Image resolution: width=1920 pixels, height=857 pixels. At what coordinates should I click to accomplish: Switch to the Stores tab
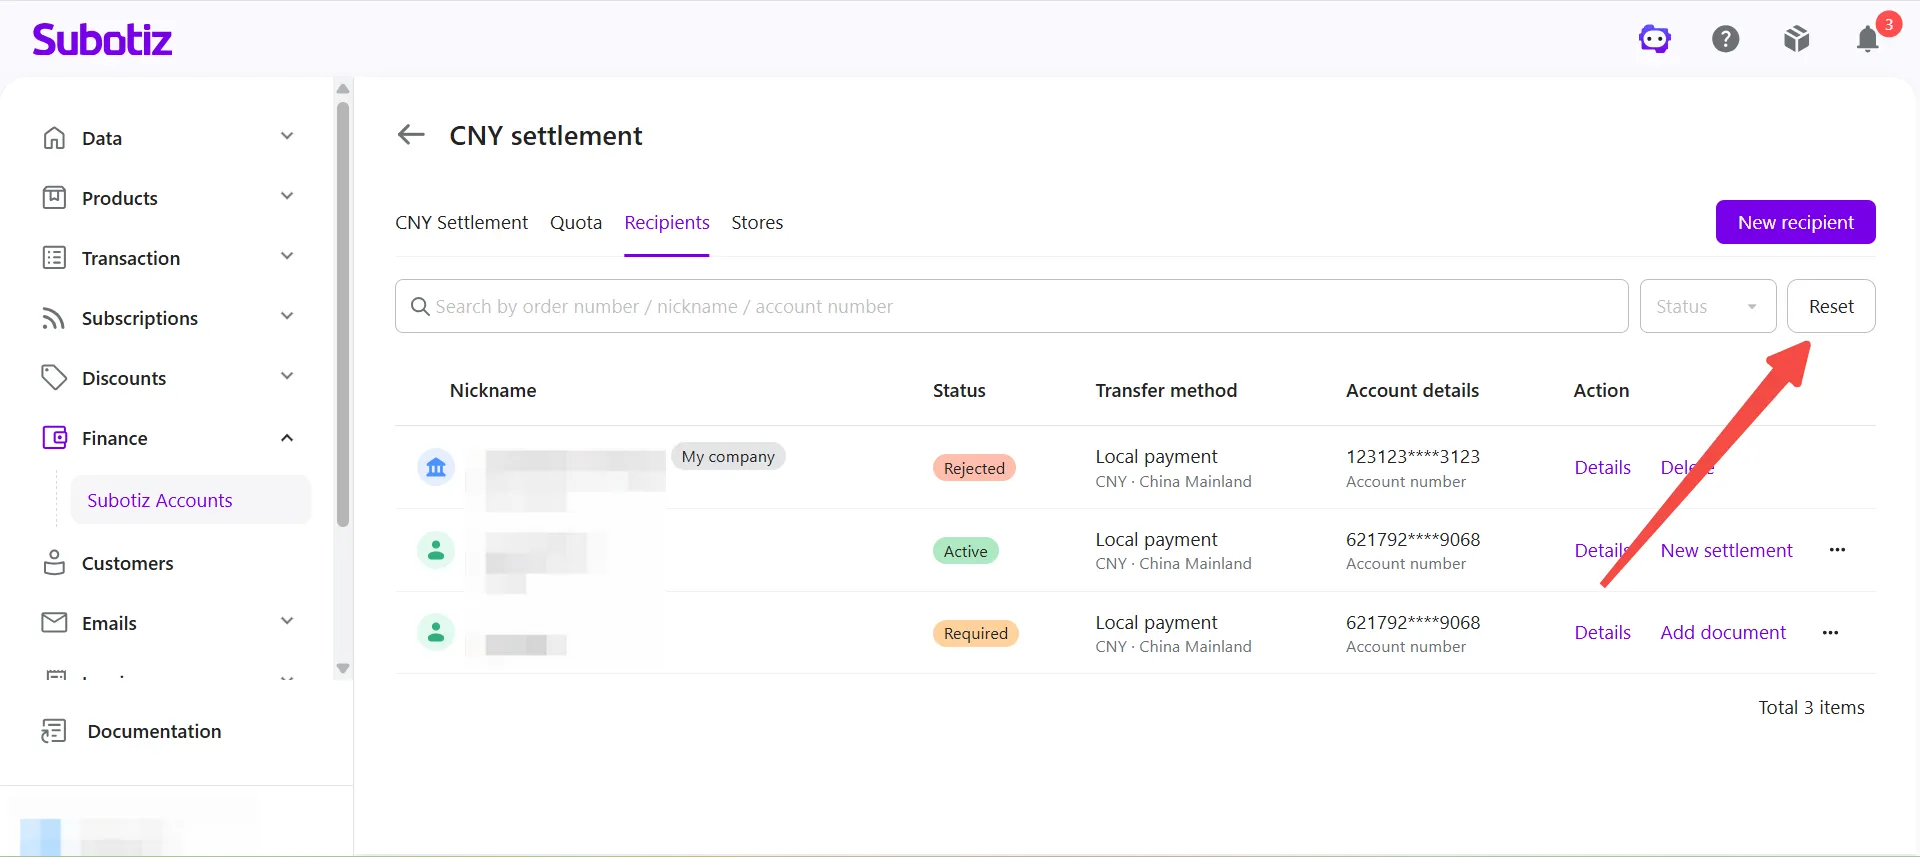click(757, 222)
